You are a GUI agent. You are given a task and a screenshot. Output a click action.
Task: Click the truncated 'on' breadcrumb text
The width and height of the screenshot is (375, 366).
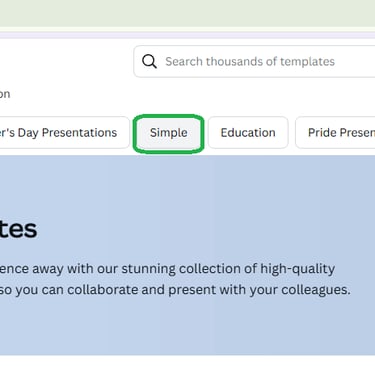click(5, 94)
